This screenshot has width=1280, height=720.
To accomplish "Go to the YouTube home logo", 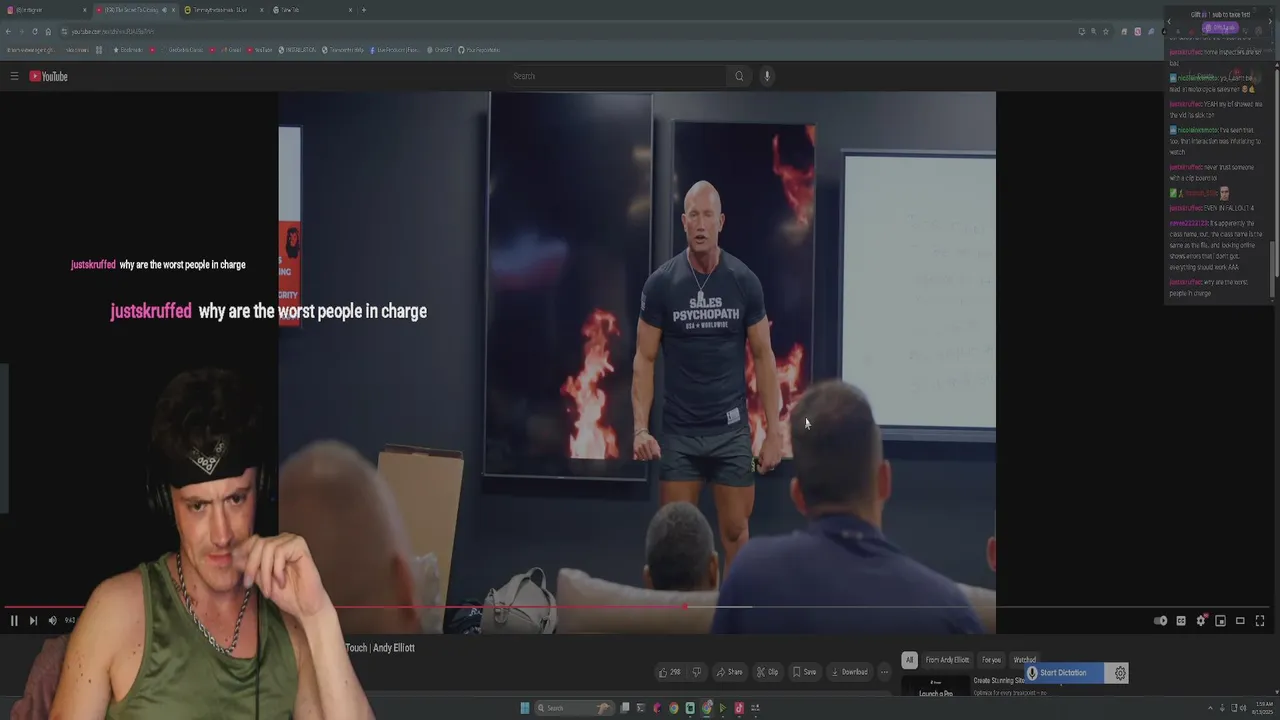I will (48, 76).
